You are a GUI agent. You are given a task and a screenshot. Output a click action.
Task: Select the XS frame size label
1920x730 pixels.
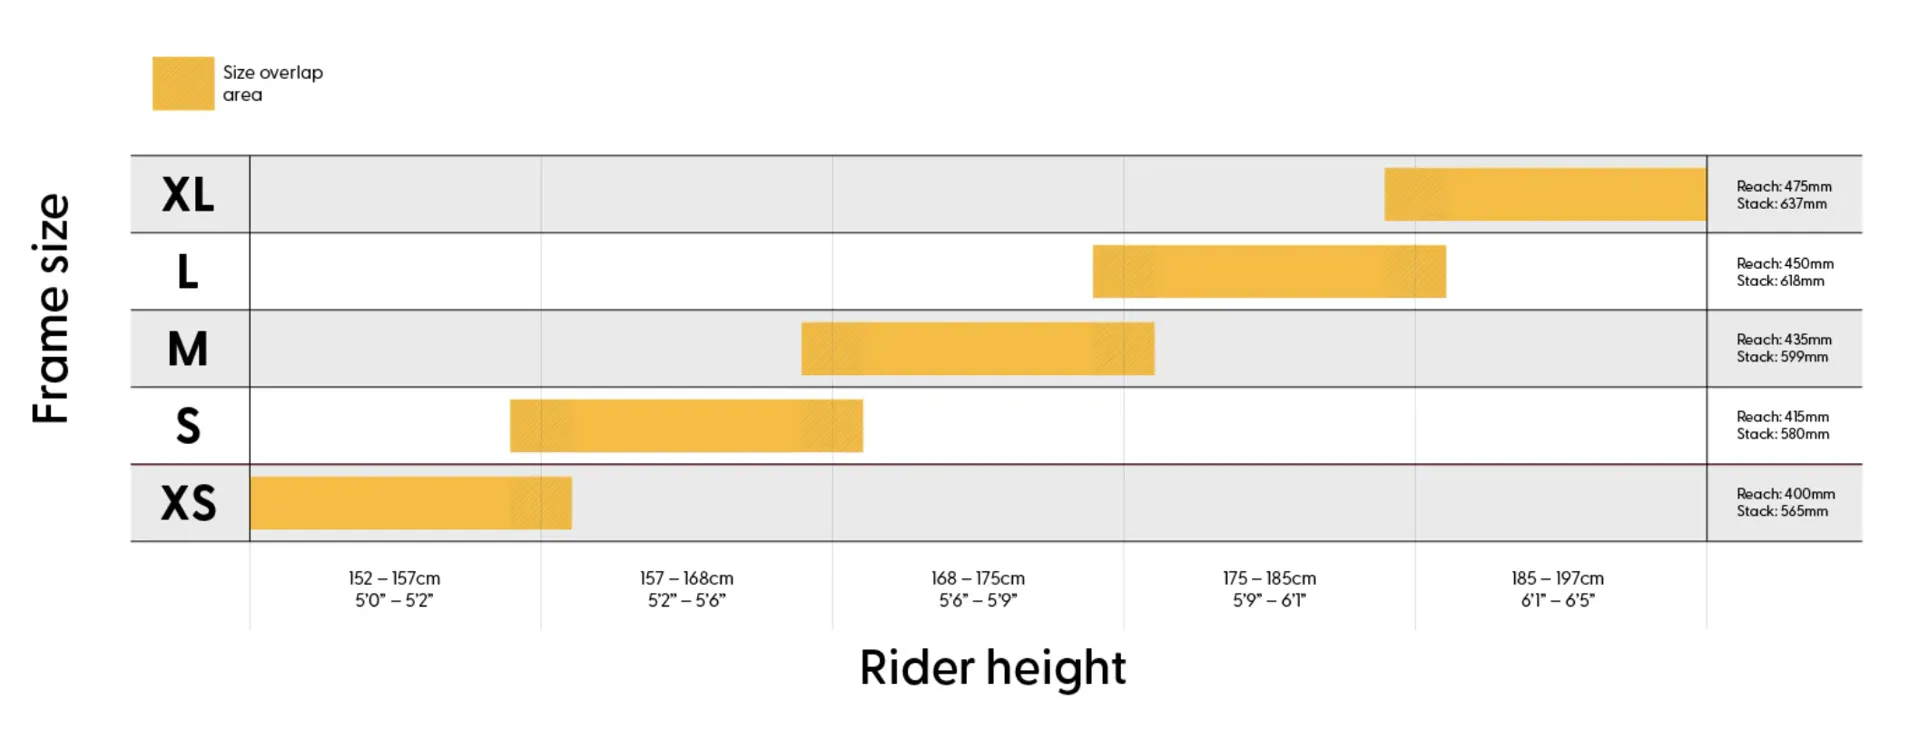pyautogui.click(x=188, y=503)
